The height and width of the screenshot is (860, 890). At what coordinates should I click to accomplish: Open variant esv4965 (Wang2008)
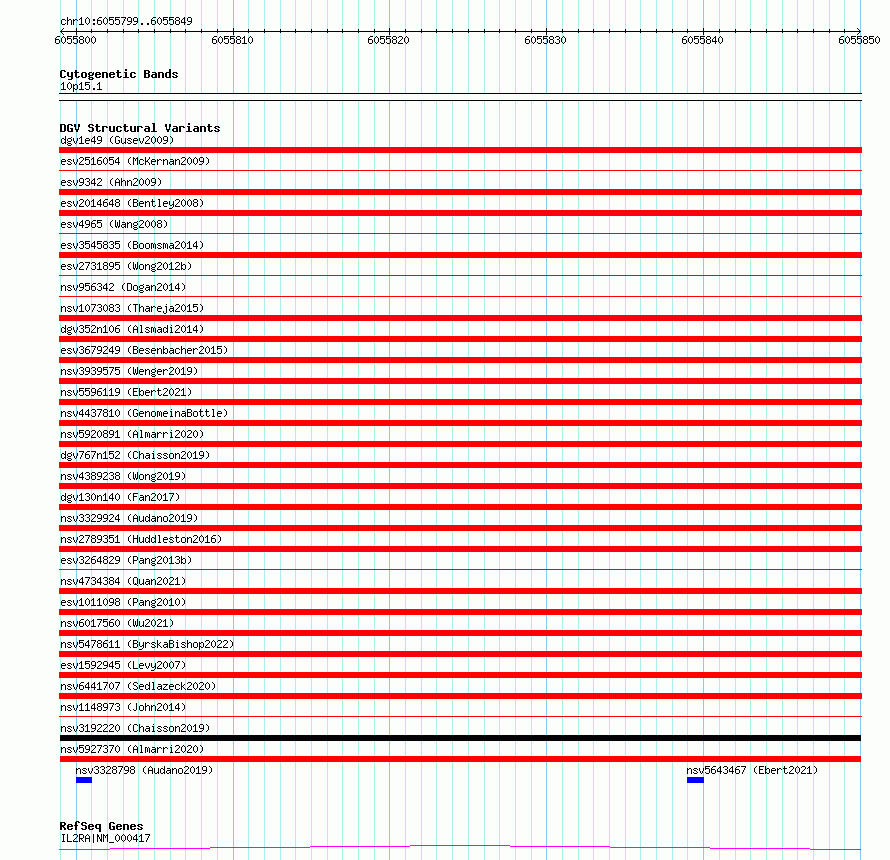114,224
